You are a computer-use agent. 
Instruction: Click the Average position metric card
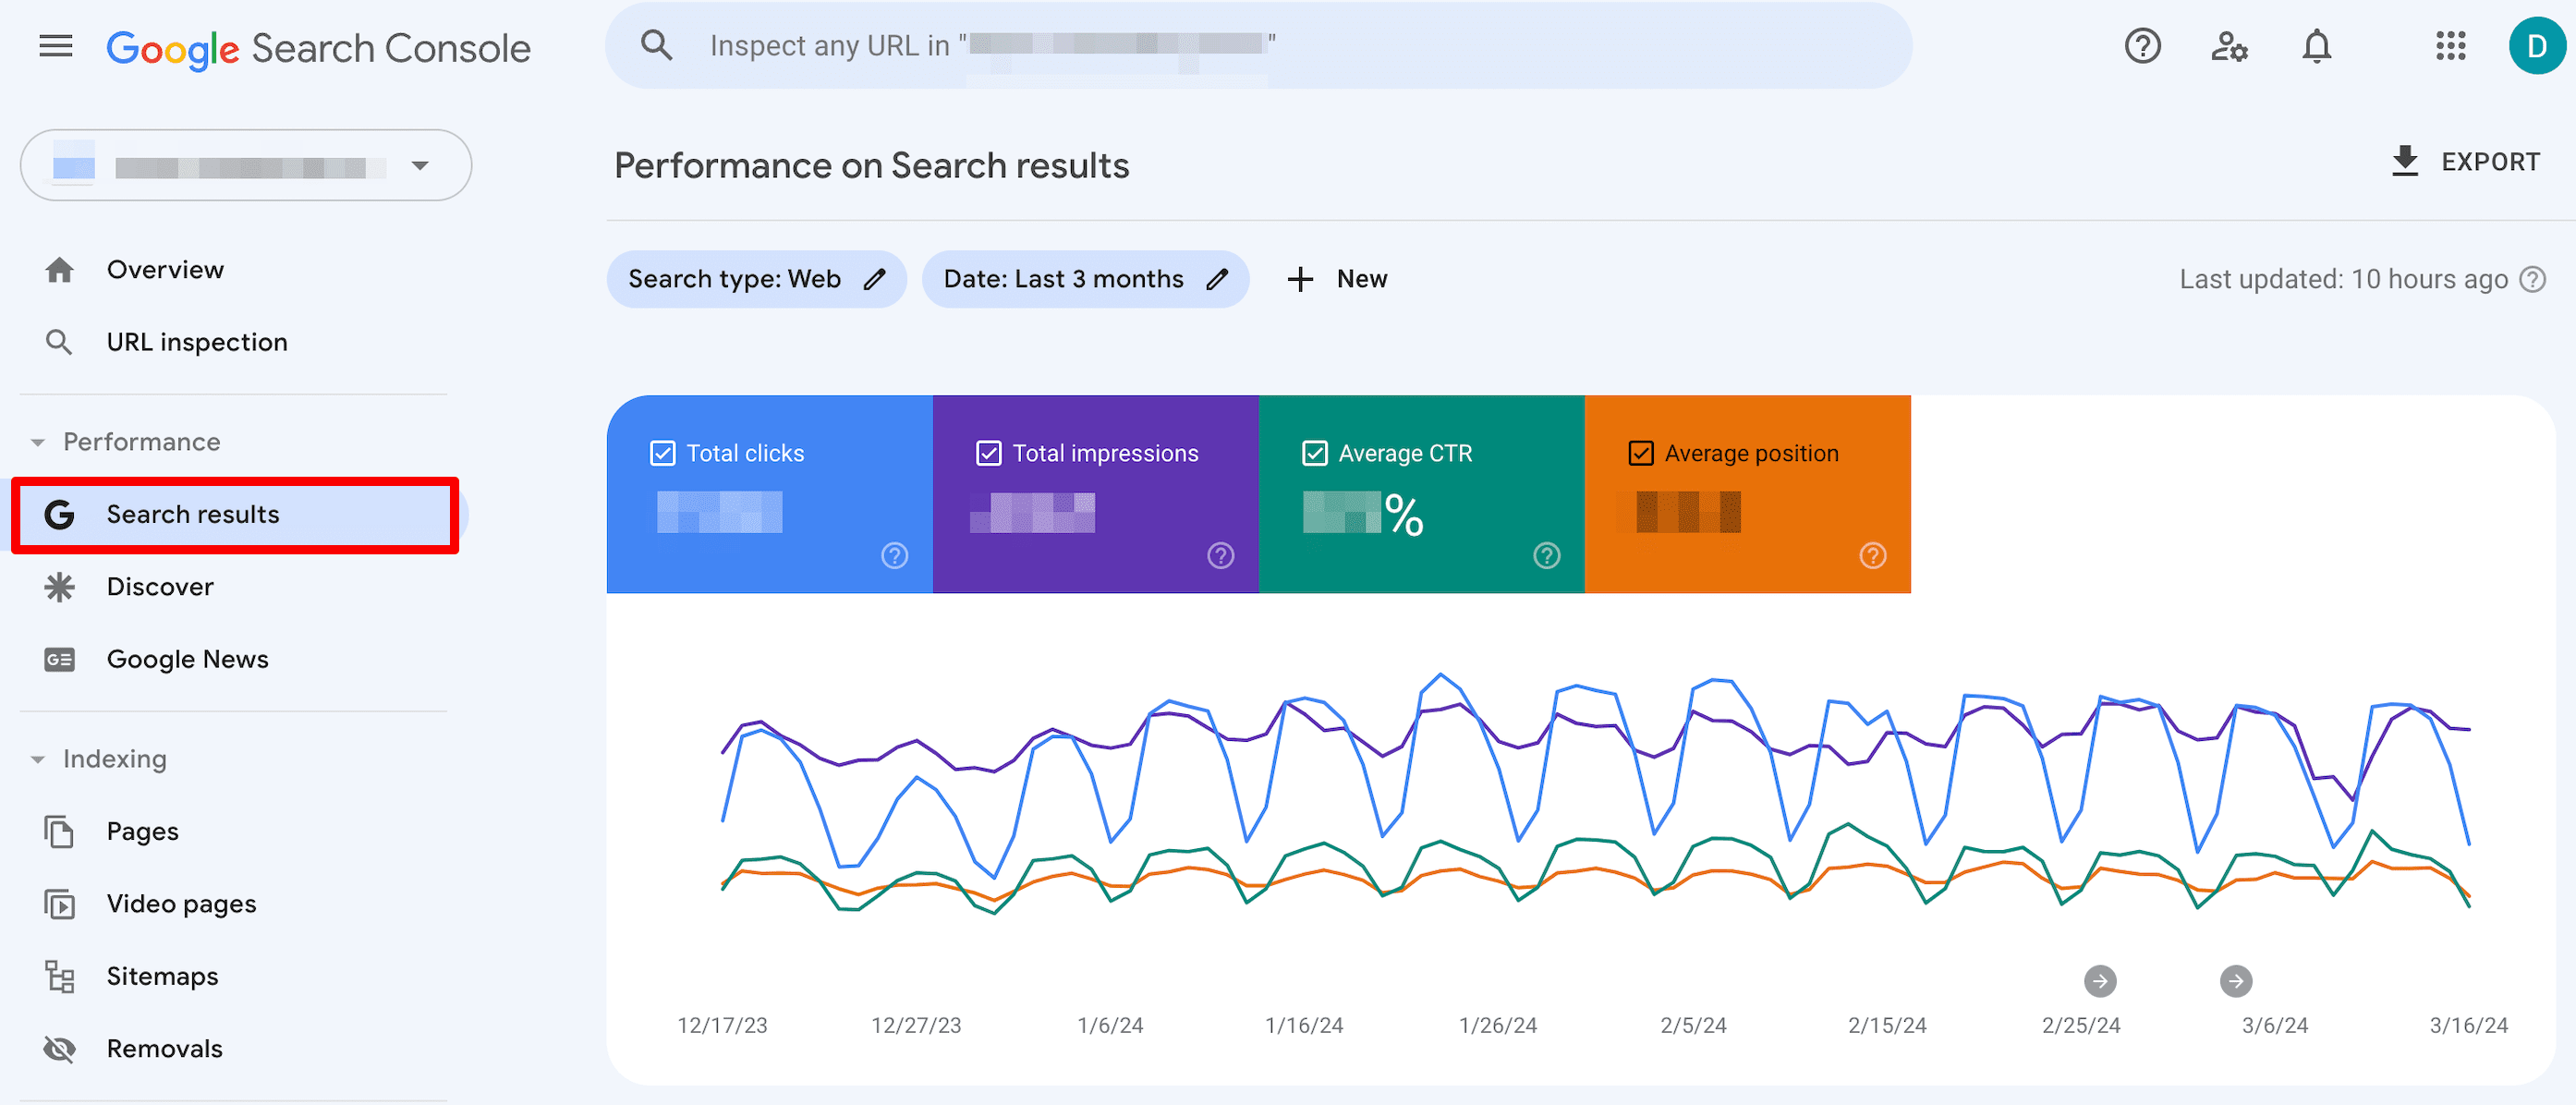pyautogui.click(x=1748, y=492)
